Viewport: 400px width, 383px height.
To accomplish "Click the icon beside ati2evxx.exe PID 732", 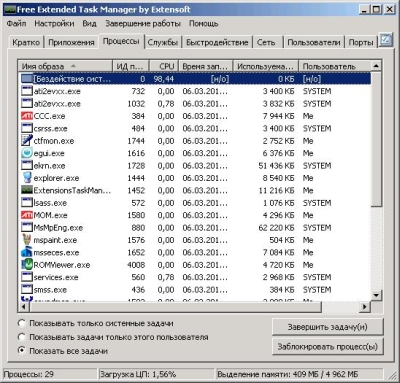I will [x=27, y=91].
